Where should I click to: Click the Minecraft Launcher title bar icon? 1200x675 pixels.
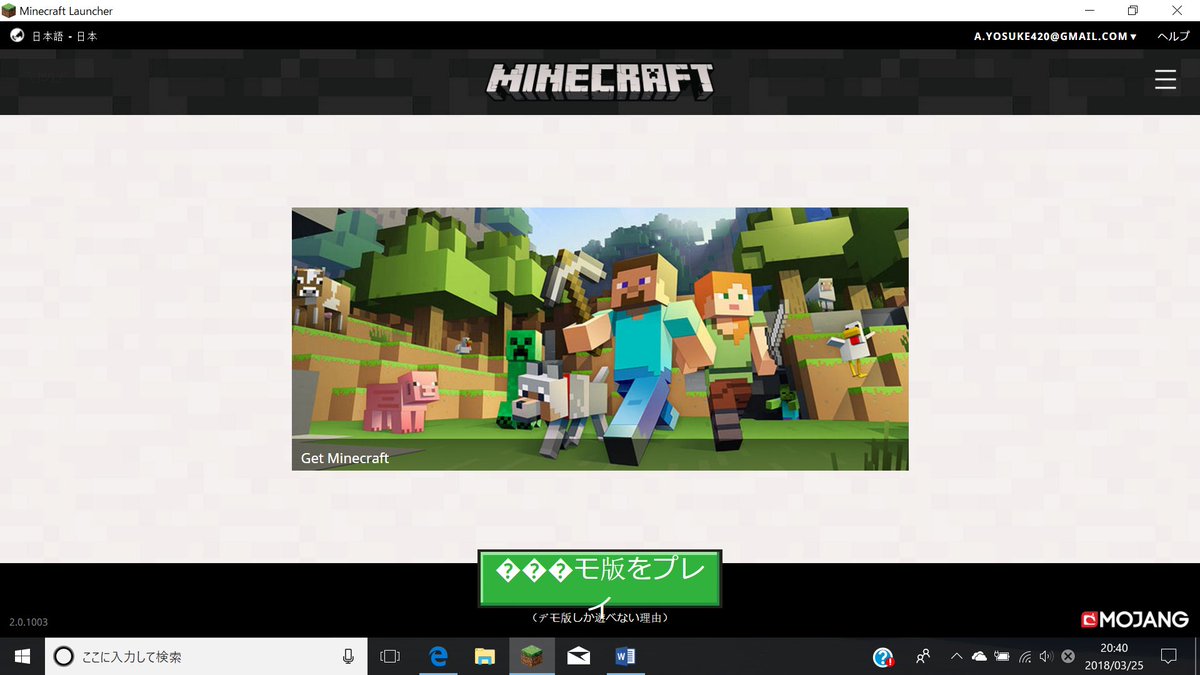tap(9, 10)
